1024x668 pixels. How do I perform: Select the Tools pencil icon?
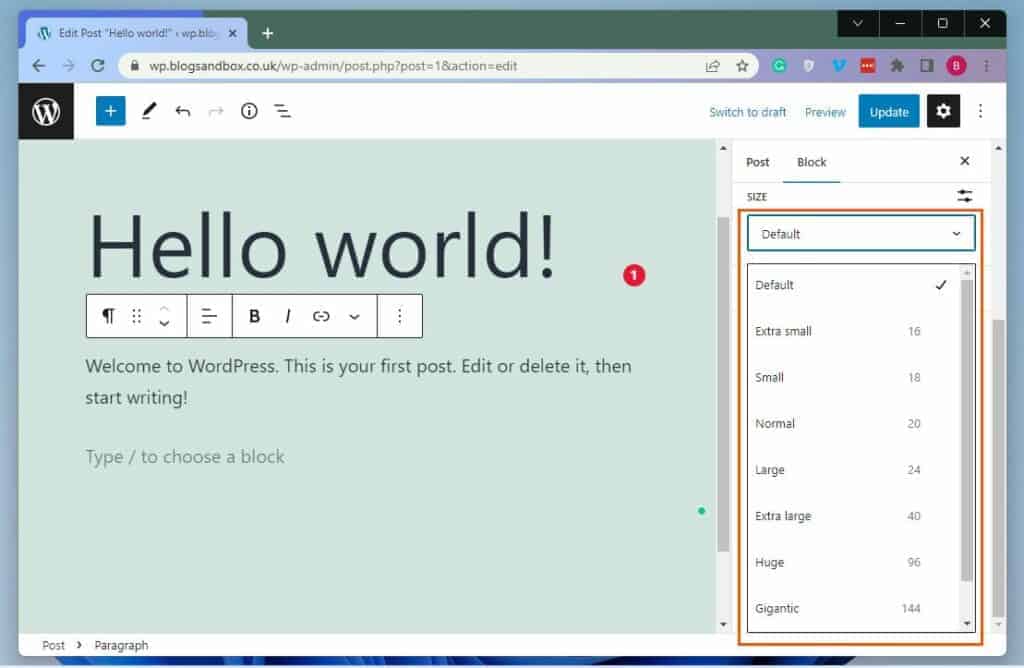(x=148, y=111)
